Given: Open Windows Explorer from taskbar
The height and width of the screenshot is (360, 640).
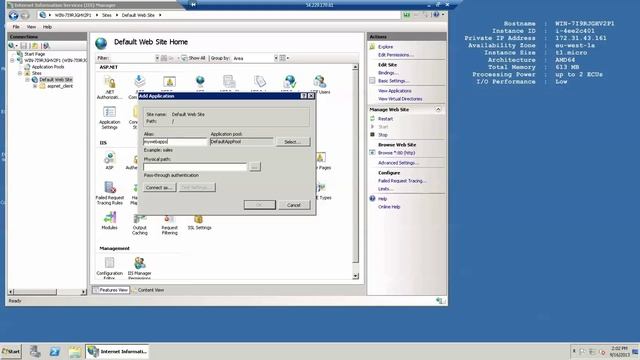Looking at the screenshot, I should (x=75, y=351).
